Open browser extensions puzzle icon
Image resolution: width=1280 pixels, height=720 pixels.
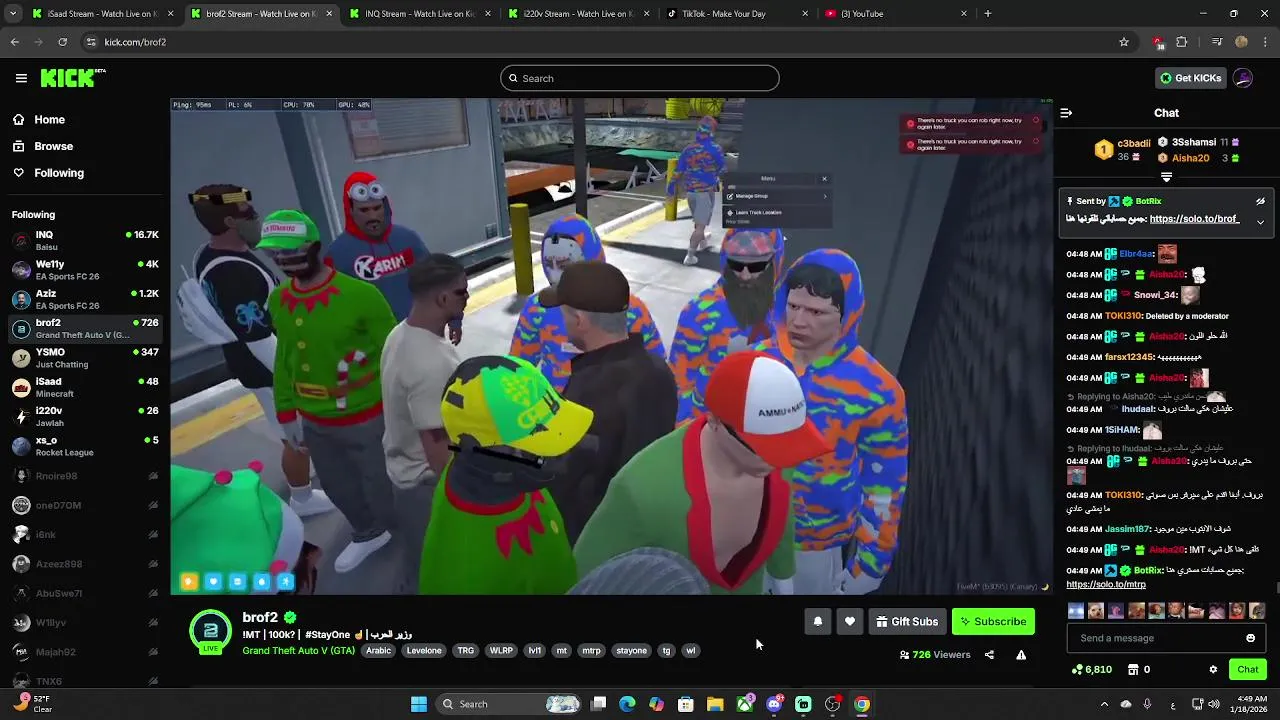point(1182,42)
